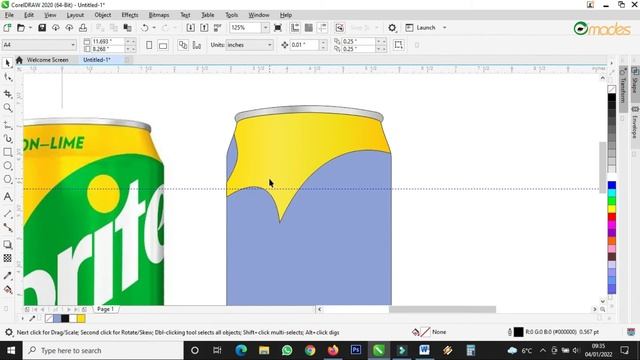Image resolution: width=640 pixels, height=360 pixels.
Task: Open the File menu
Action: 9,15
